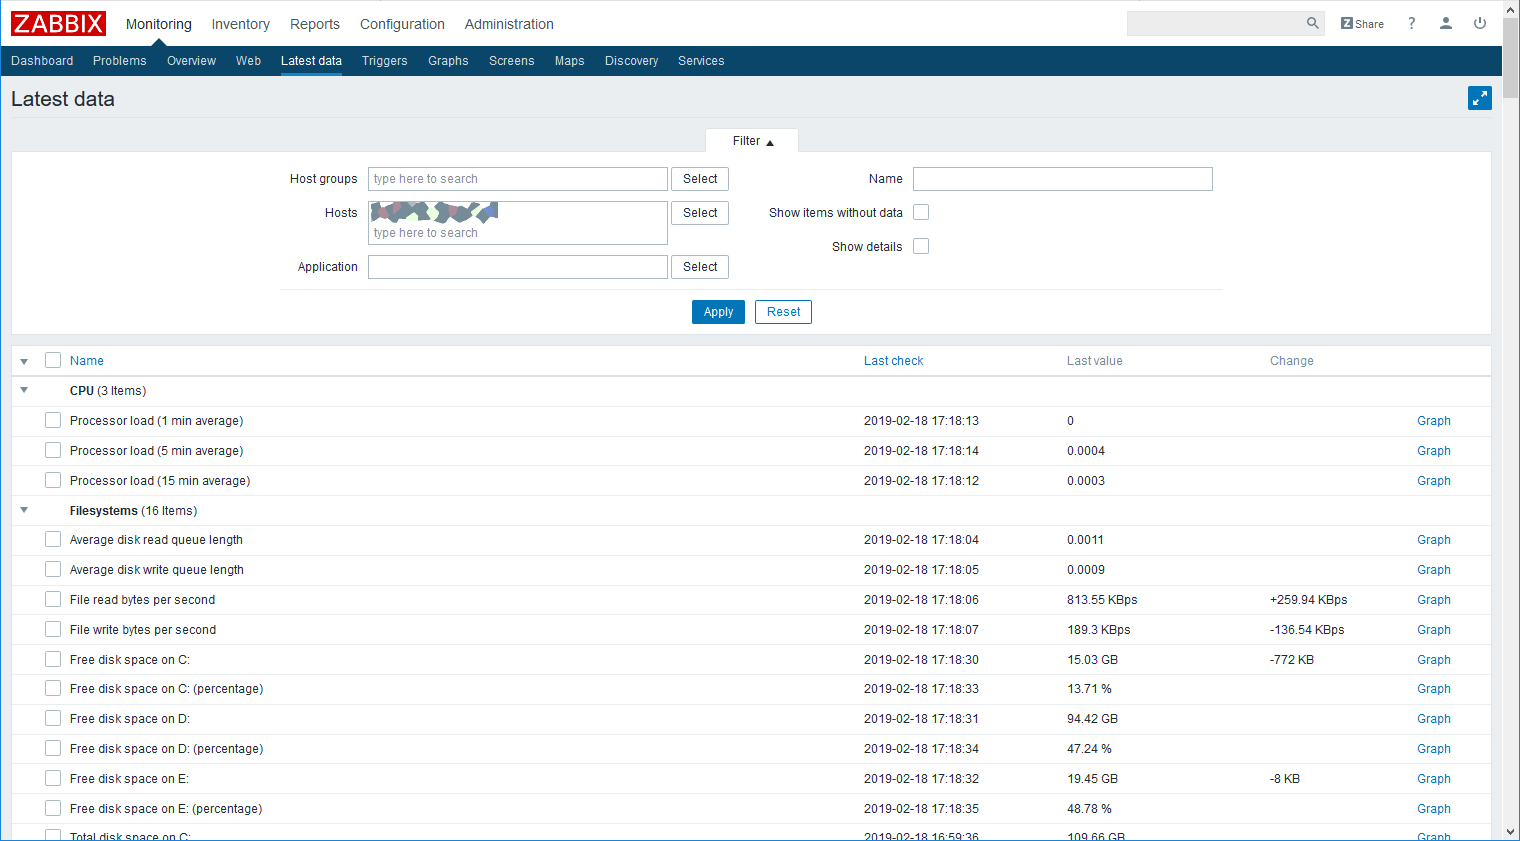Check the Processor load (1 min average) item
1520x841 pixels.
pos(53,421)
